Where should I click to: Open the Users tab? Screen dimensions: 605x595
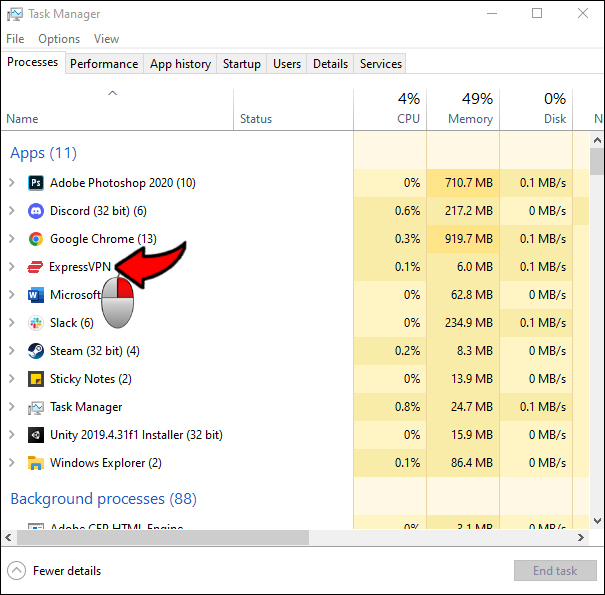click(287, 64)
